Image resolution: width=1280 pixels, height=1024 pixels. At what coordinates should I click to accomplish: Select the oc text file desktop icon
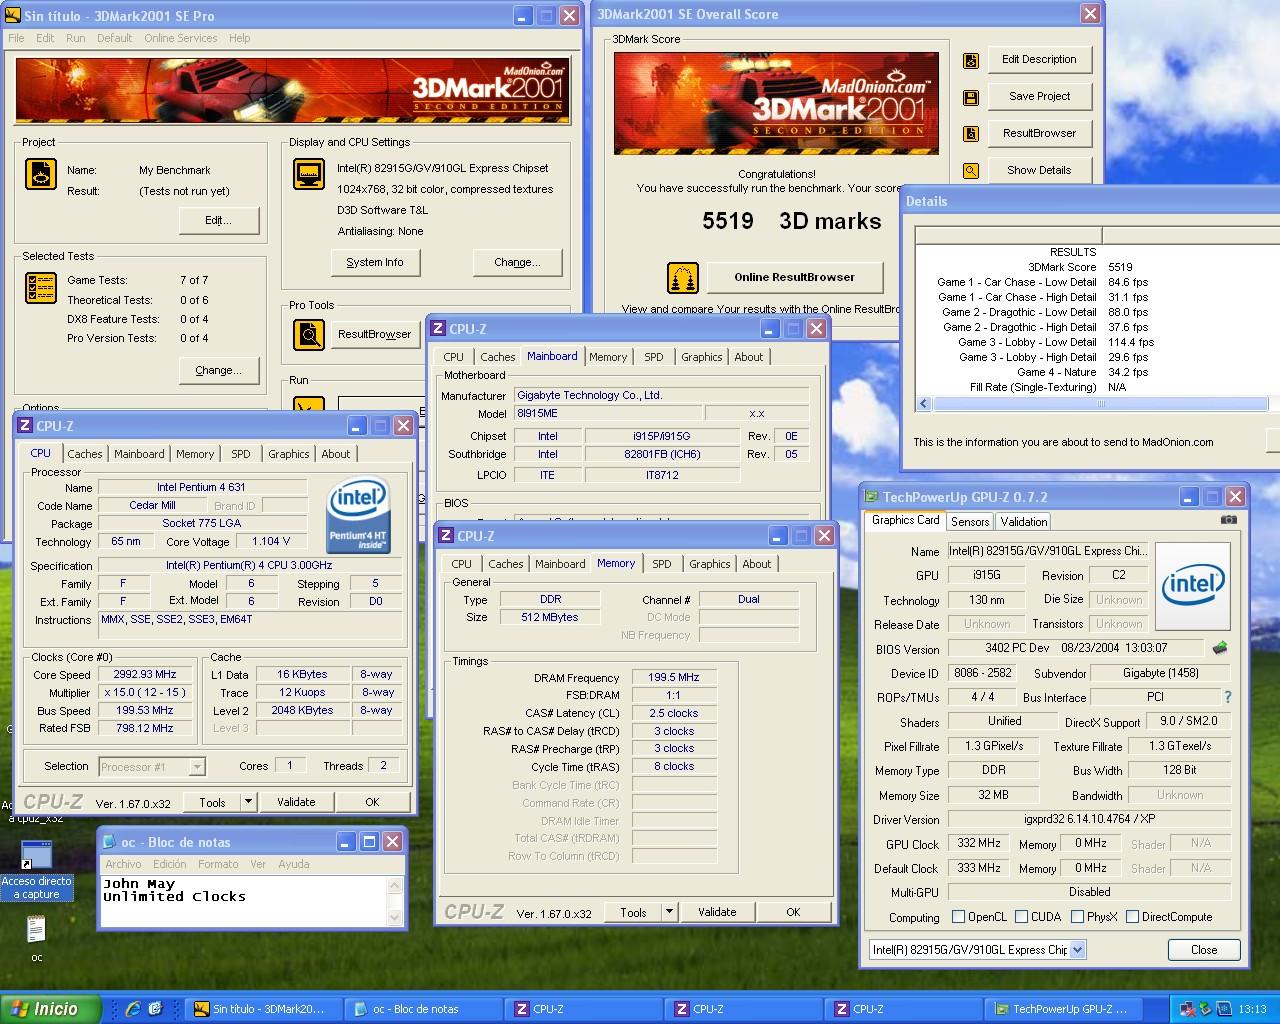[x=36, y=937]
